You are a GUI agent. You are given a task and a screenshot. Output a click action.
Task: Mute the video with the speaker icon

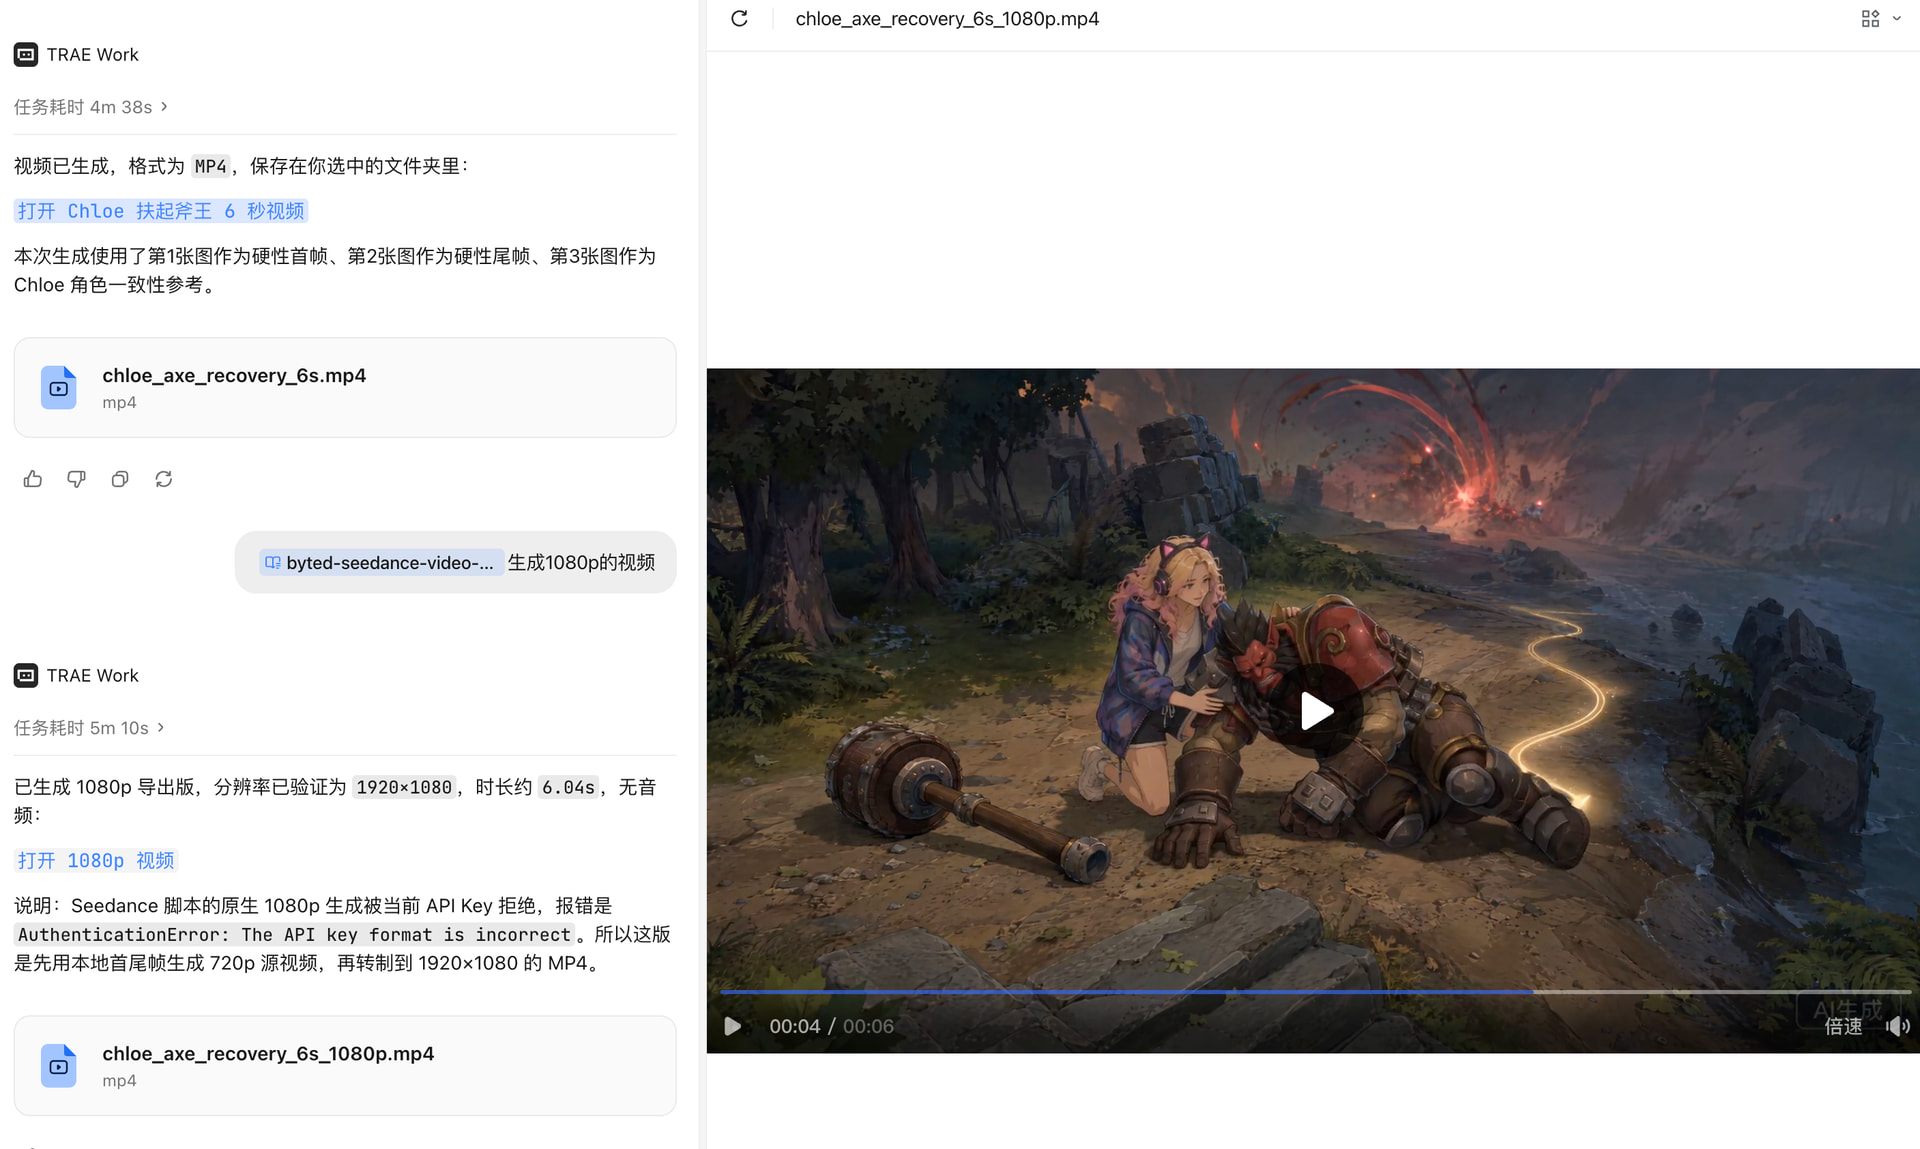tap(1897, 1026)
